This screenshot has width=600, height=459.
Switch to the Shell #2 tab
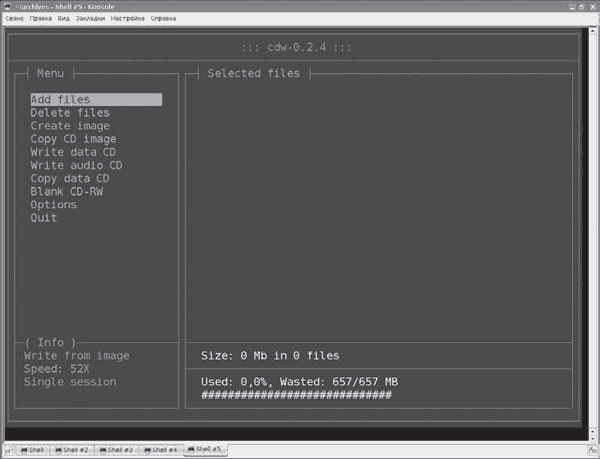coord(73,450)
